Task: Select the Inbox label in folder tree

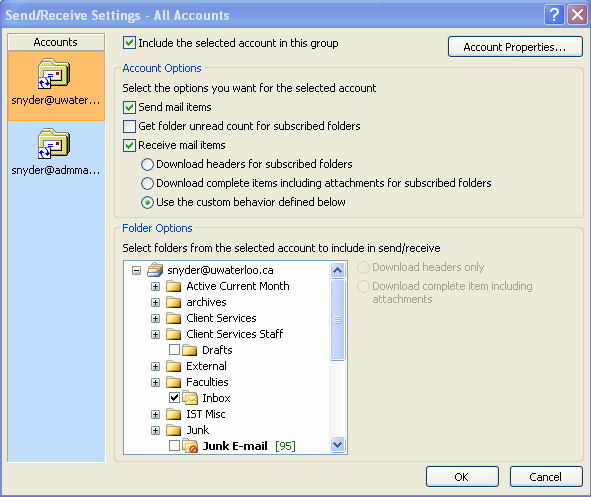Action: pyautogui.click(x=216, y=398)
